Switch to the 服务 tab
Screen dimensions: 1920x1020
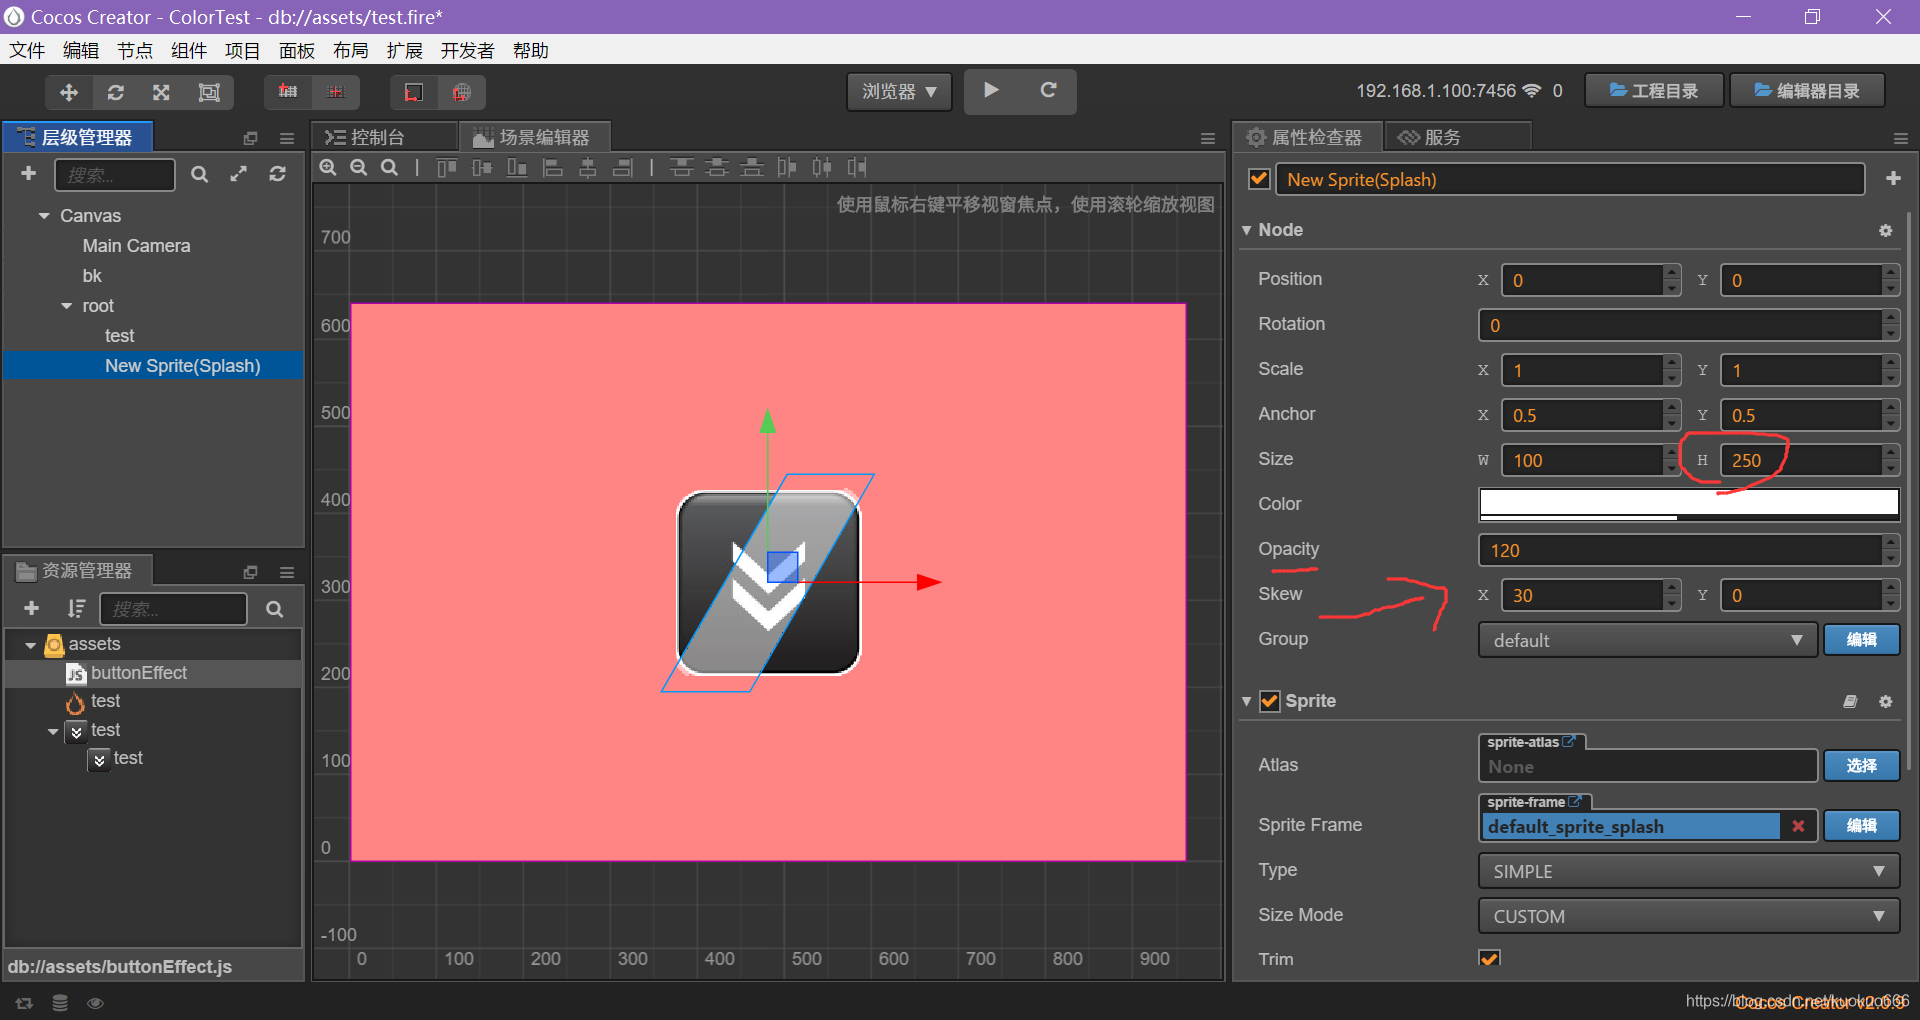click(x=1457, y=137)
